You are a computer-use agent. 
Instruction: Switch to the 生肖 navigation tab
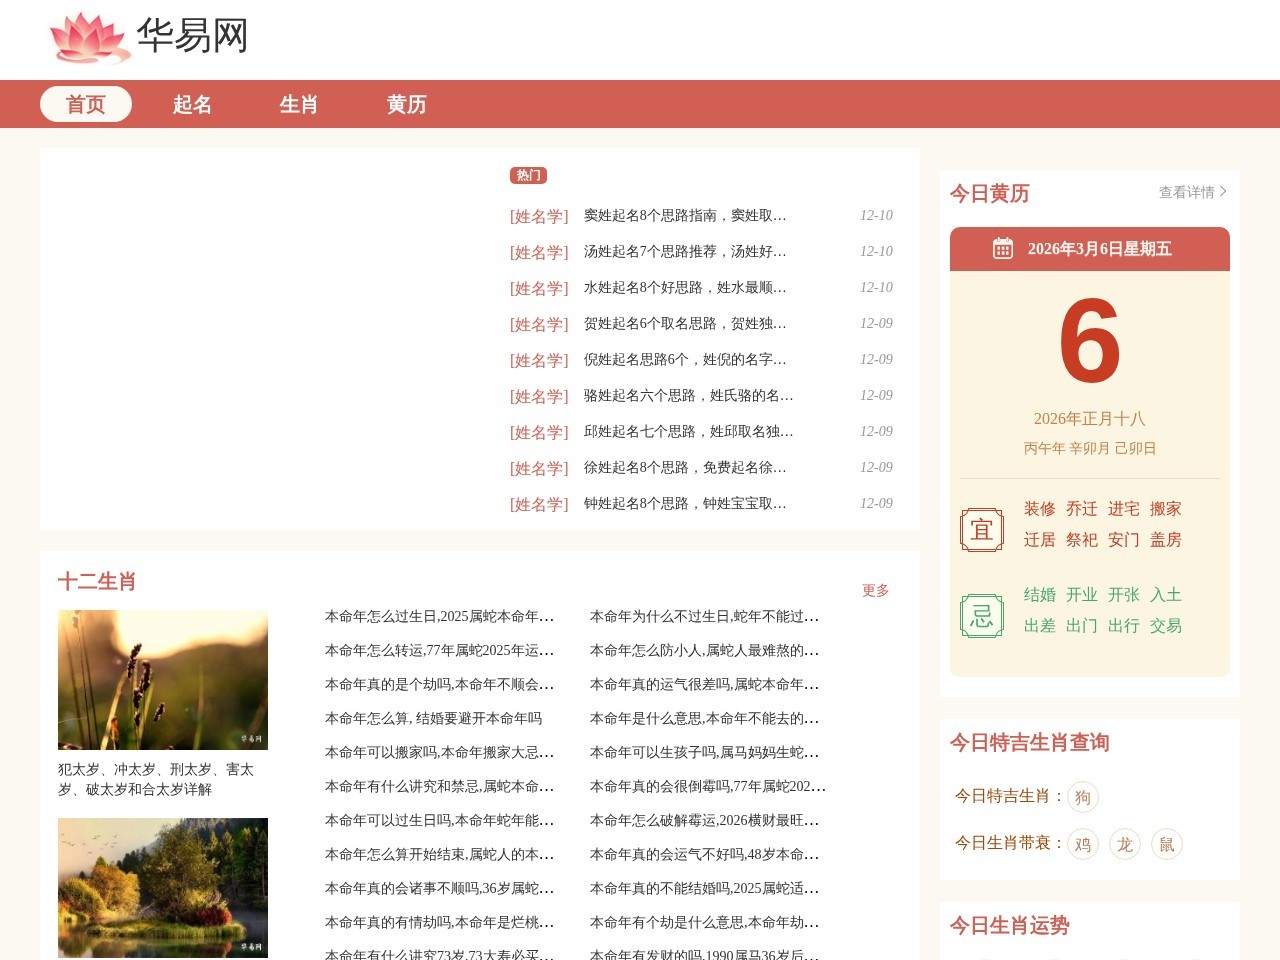(x=298, y=104)
